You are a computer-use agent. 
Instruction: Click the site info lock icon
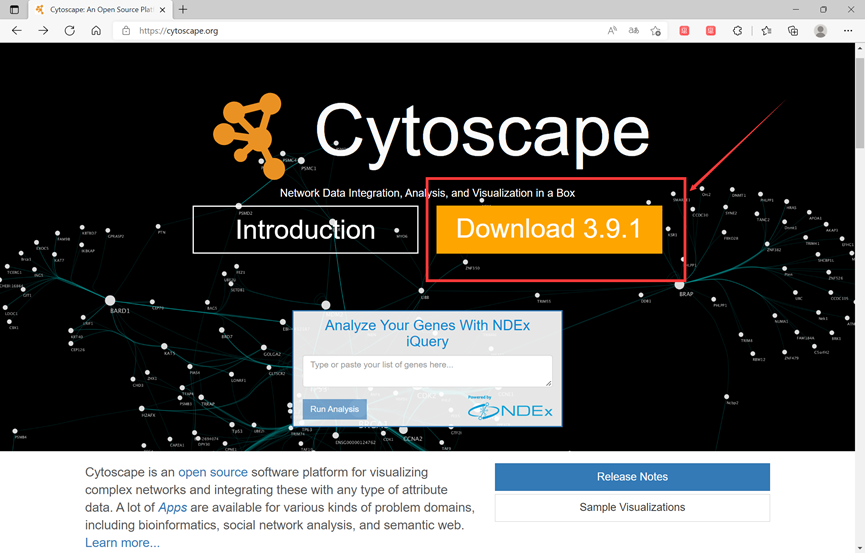[x=126, y=31]
